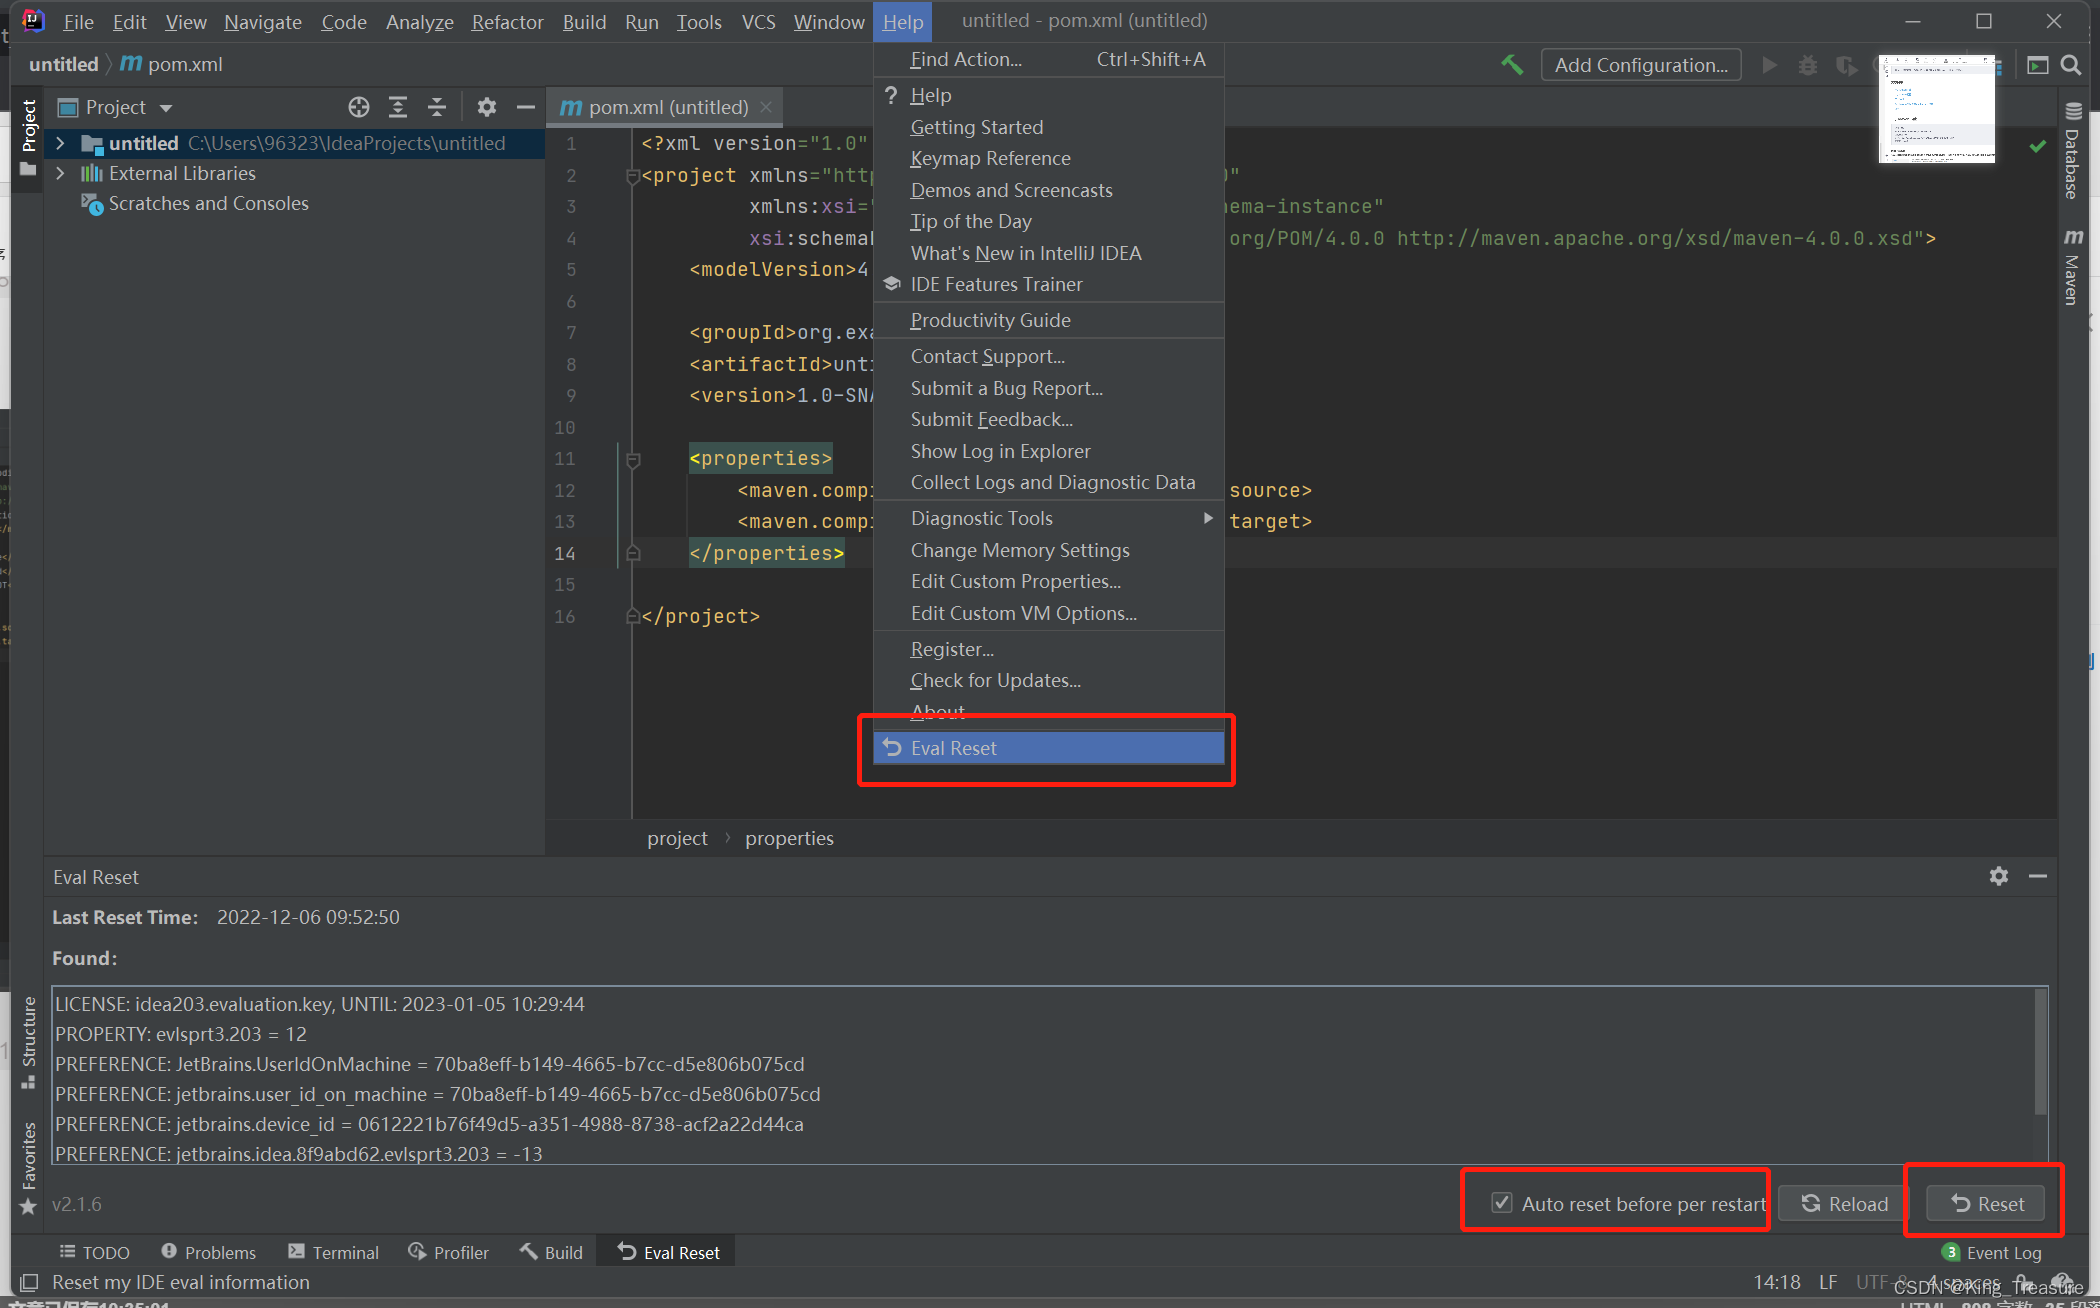Open the Project view dropdown
Viewport: 2100px width, 1308px height.
pyautogui.click(x=166, y=108)
